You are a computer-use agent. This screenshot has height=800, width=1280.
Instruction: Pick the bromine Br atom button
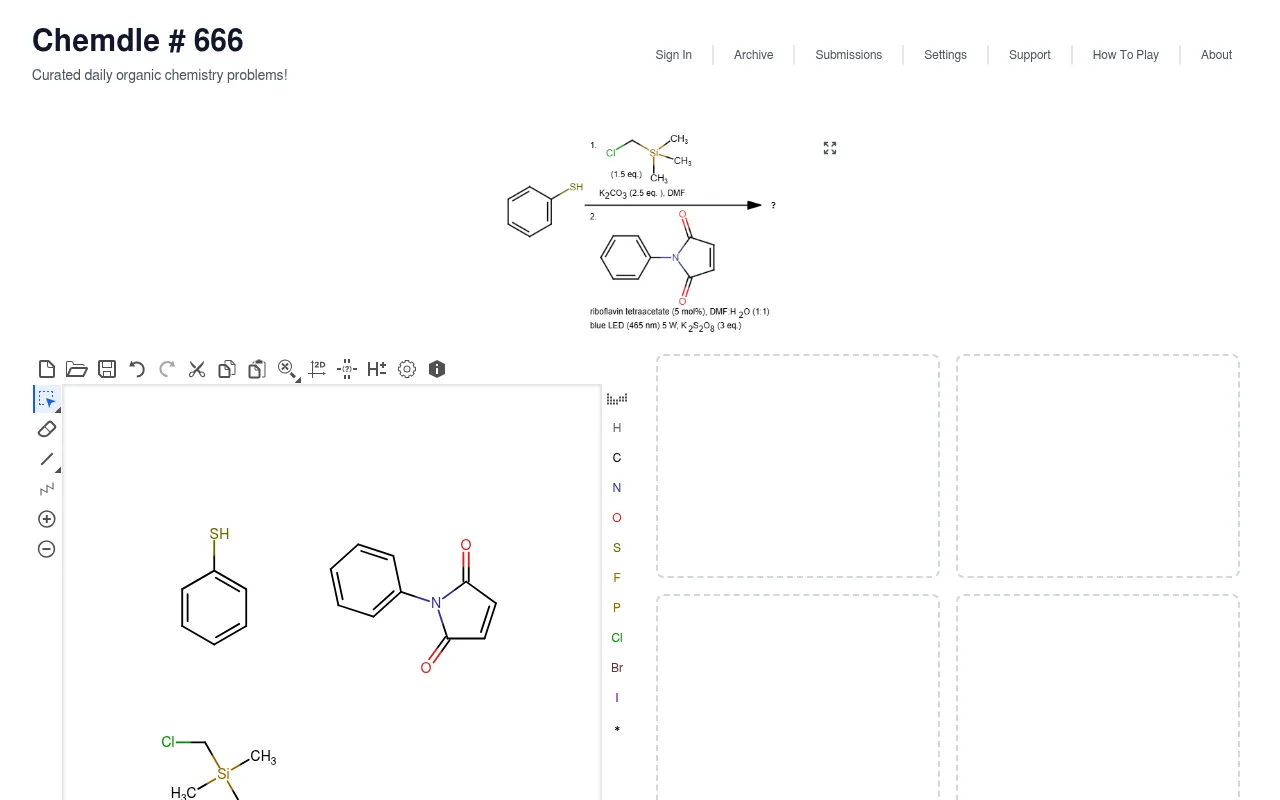[617, 668]
